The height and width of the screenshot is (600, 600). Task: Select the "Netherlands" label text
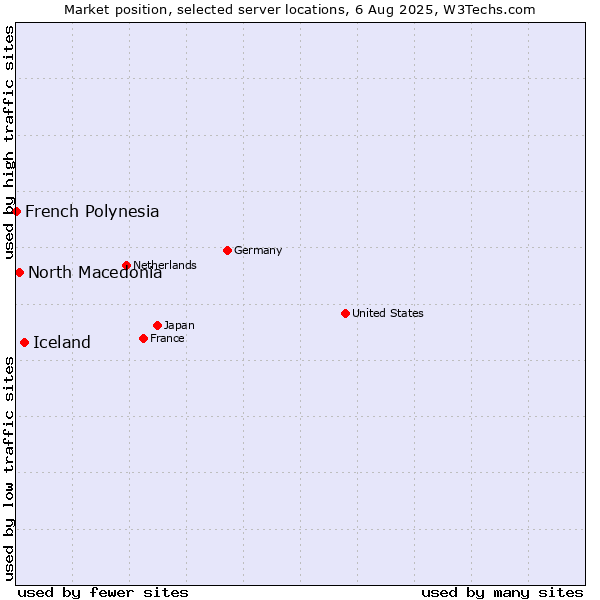[x=165, y=265]
